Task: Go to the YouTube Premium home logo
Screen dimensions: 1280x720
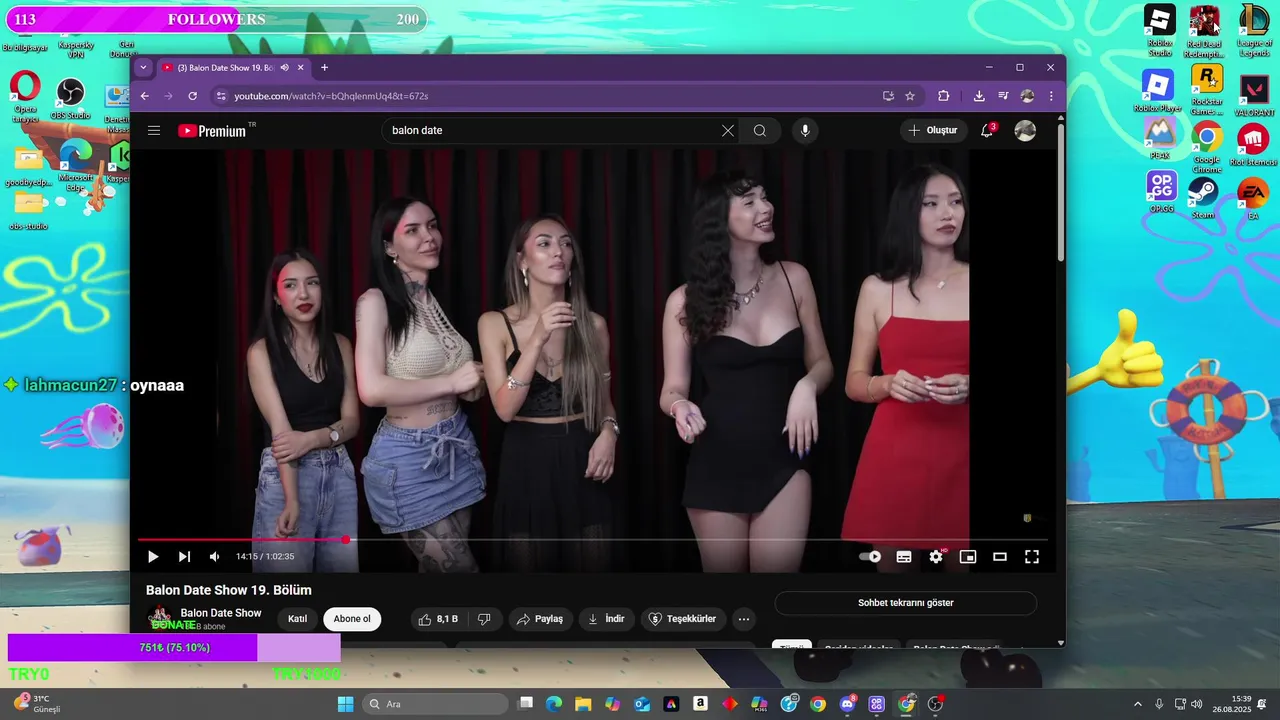Action: click(x=213, y=131)
